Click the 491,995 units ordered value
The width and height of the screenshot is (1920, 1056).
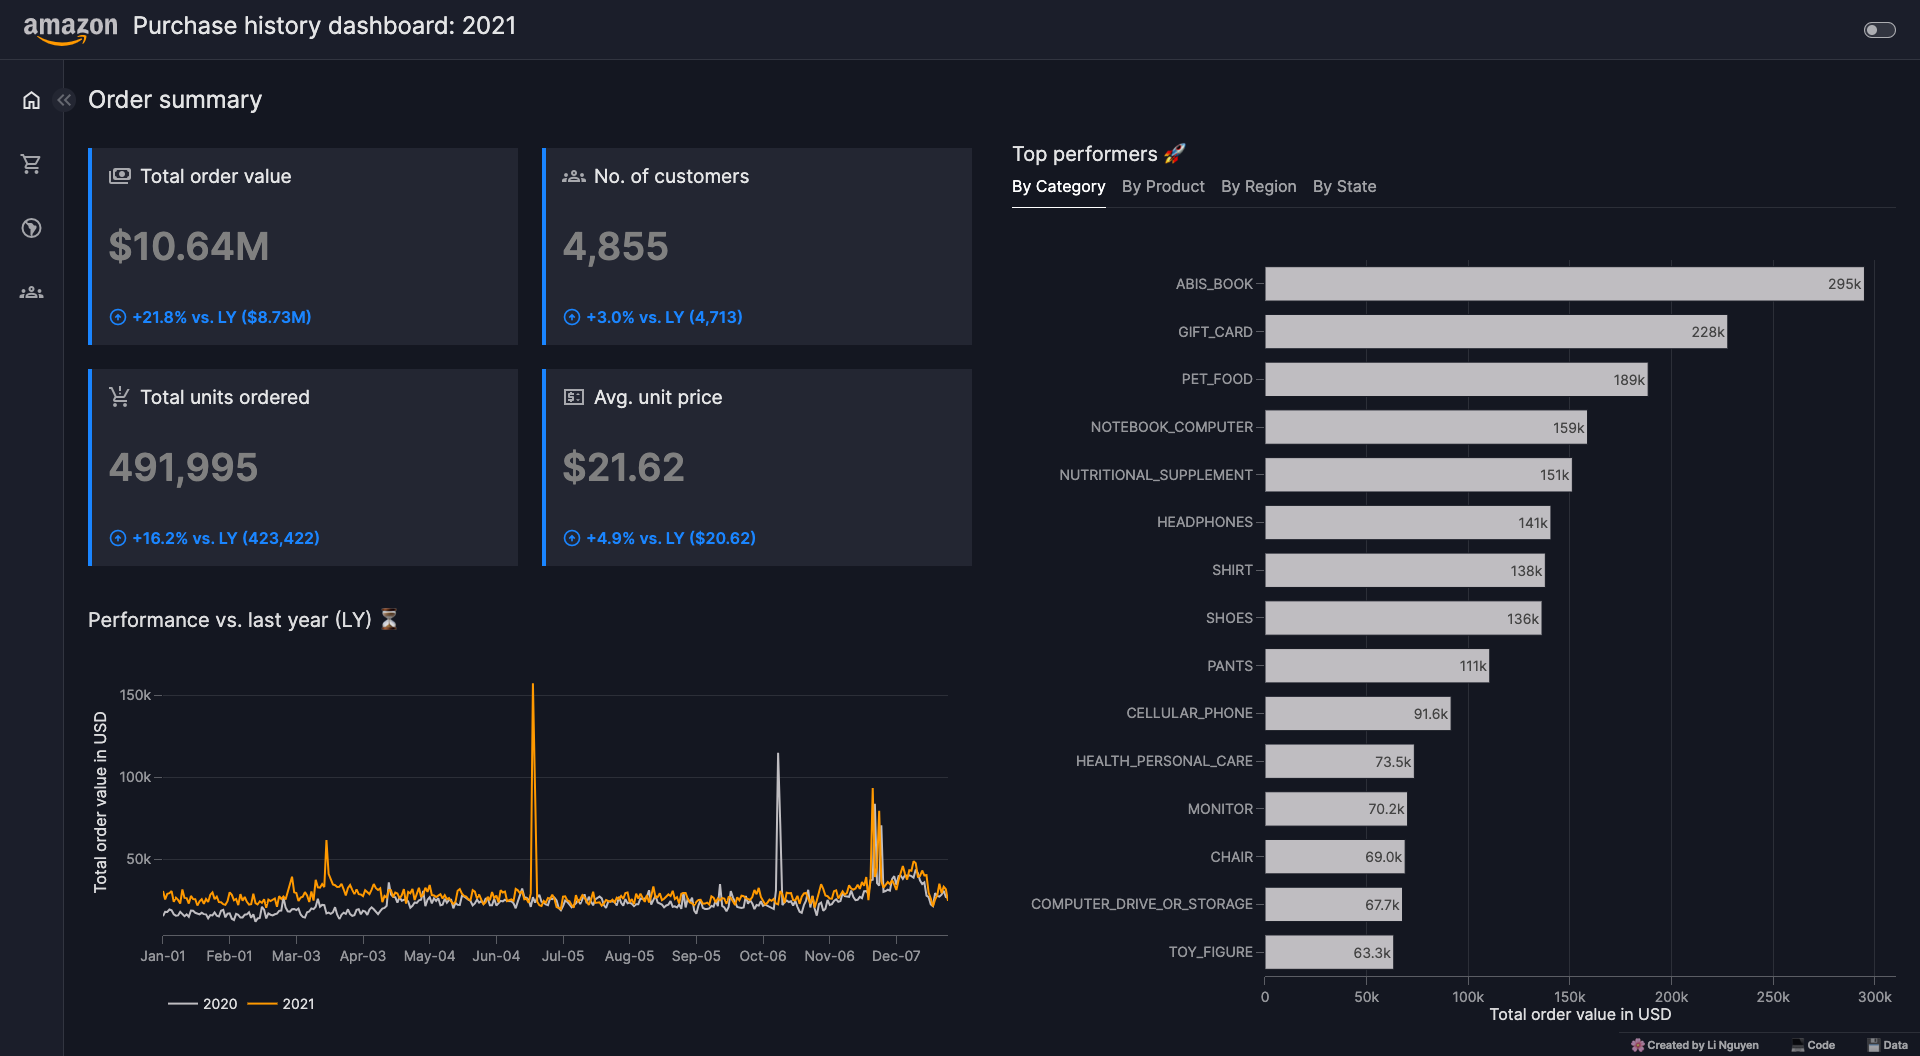click(183, 468)
